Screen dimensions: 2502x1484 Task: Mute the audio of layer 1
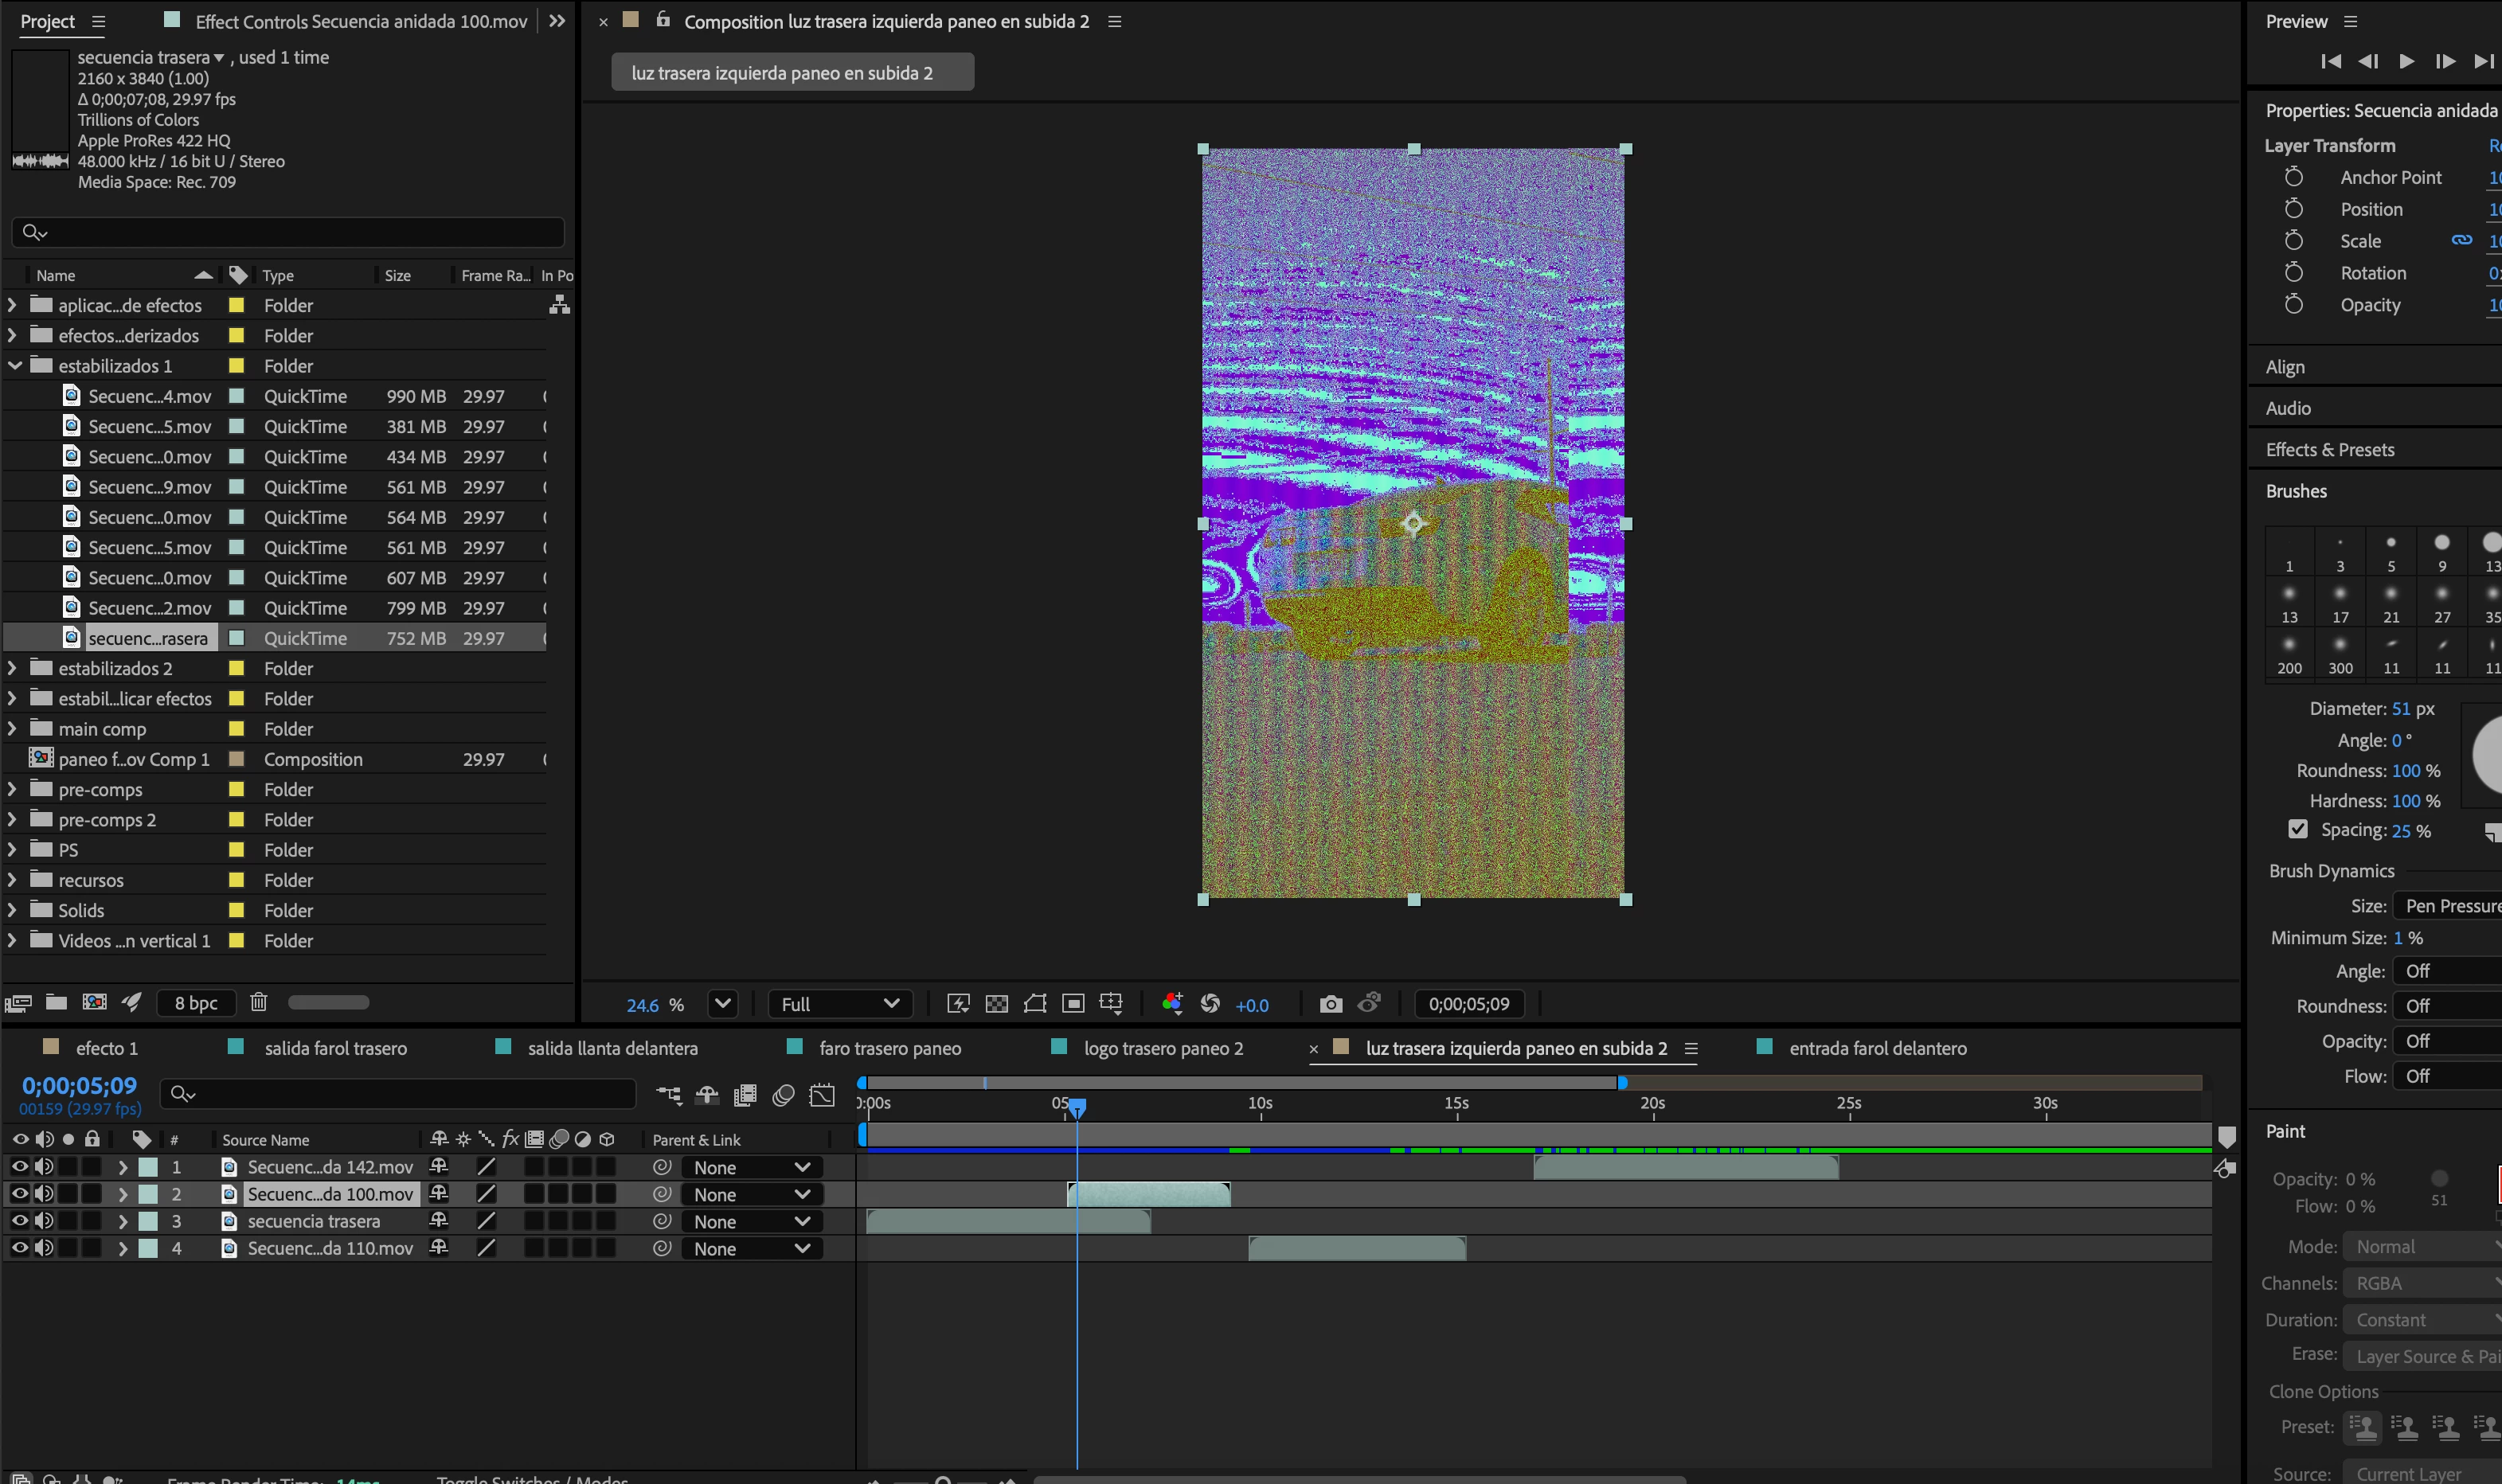[x=43, y=1167]
